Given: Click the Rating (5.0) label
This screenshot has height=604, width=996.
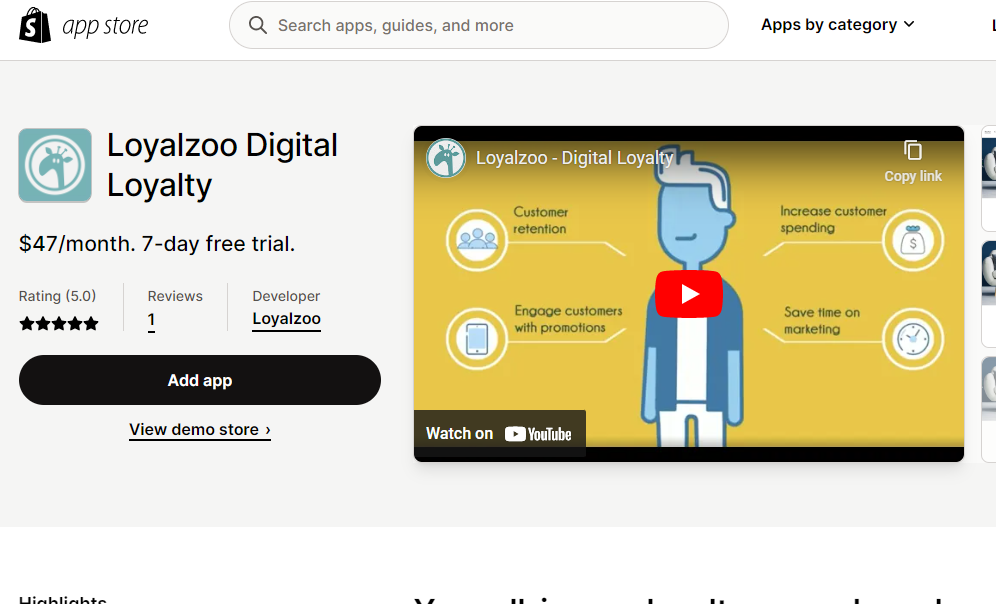Looking at the screenshot, I should coord(57,296).
